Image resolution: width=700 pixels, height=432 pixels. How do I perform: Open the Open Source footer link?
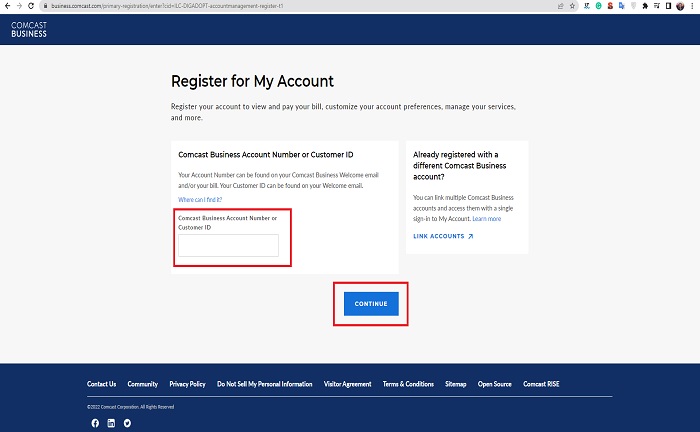(495, 384)
